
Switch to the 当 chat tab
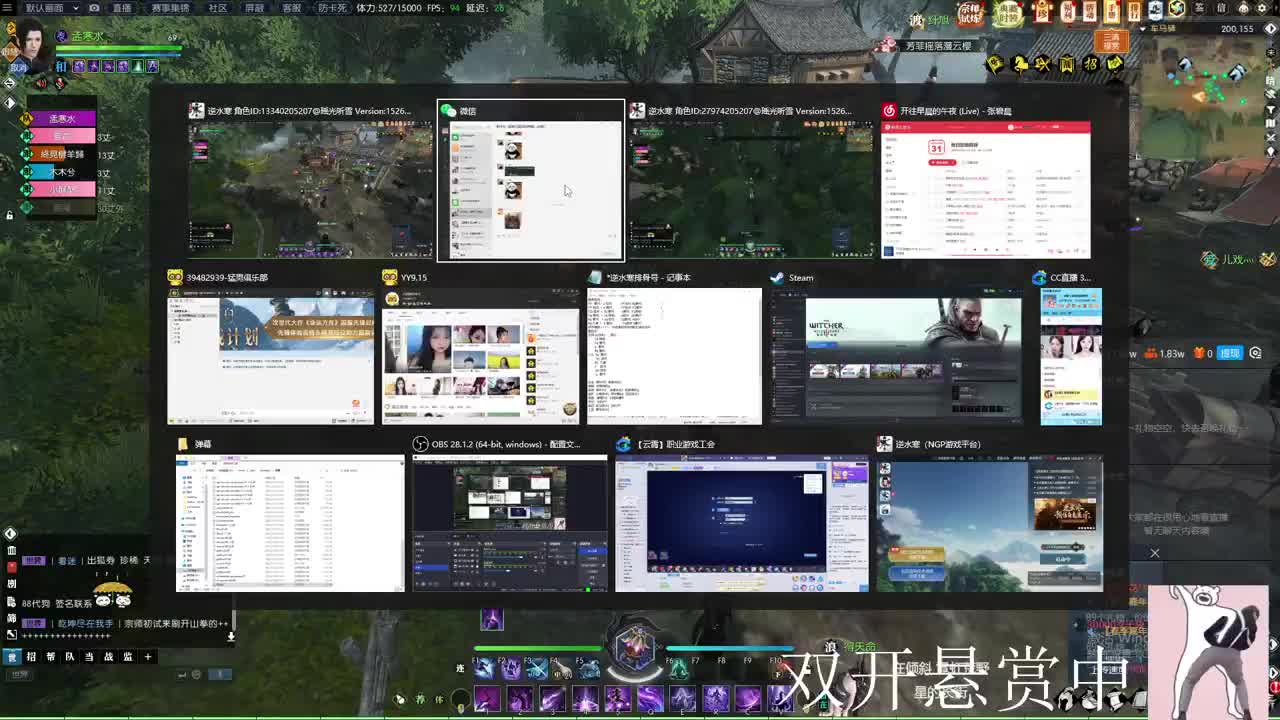pos(89,657)
